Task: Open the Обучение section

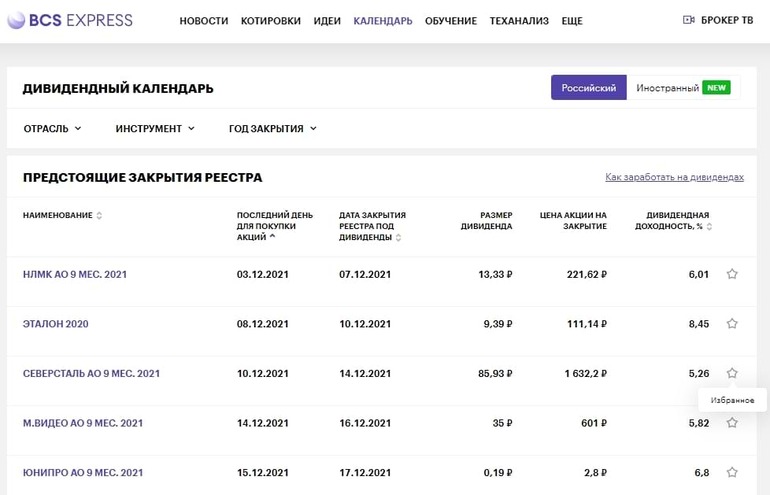Action: pos(451,21)
